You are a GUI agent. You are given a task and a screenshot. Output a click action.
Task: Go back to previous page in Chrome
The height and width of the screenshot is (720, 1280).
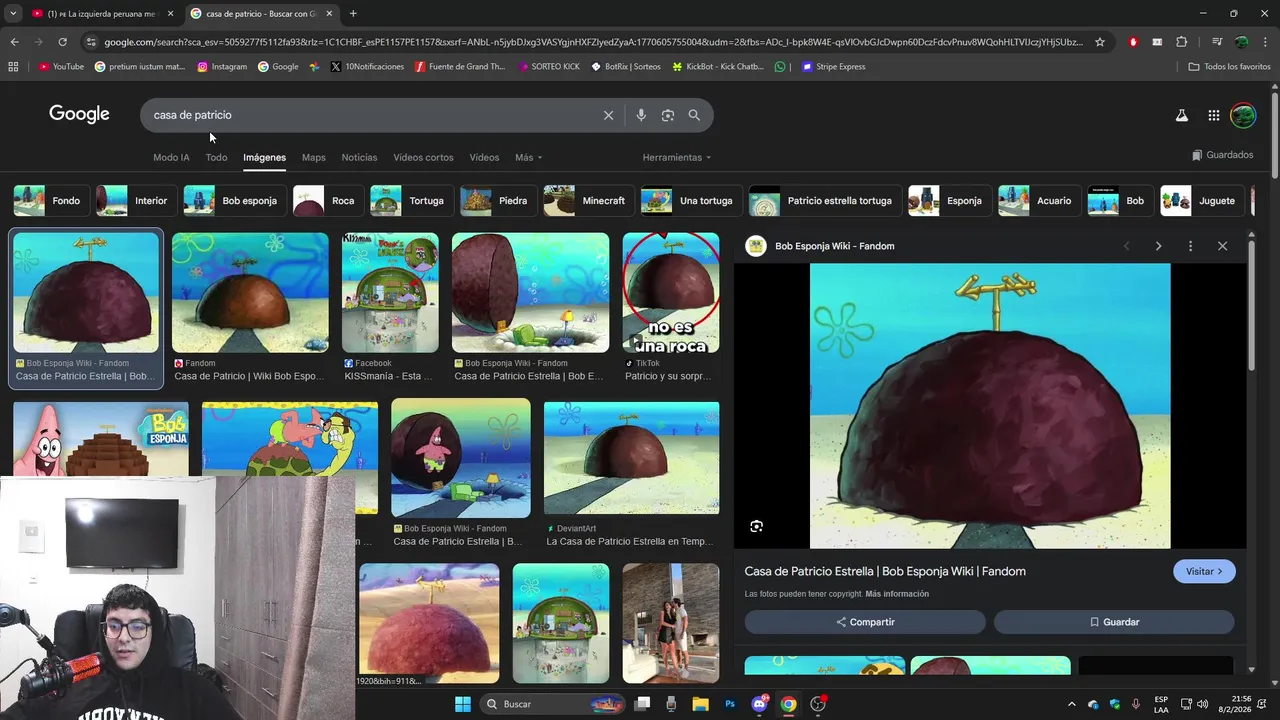[14, 42]
